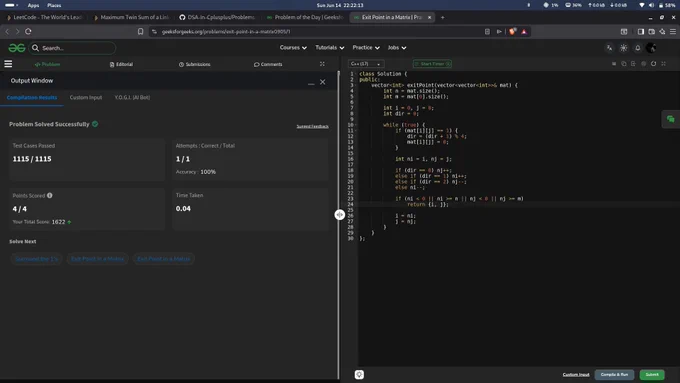Click the Brave Rewards triangle icon
This screenshot has width=680, height=383.
524,31
